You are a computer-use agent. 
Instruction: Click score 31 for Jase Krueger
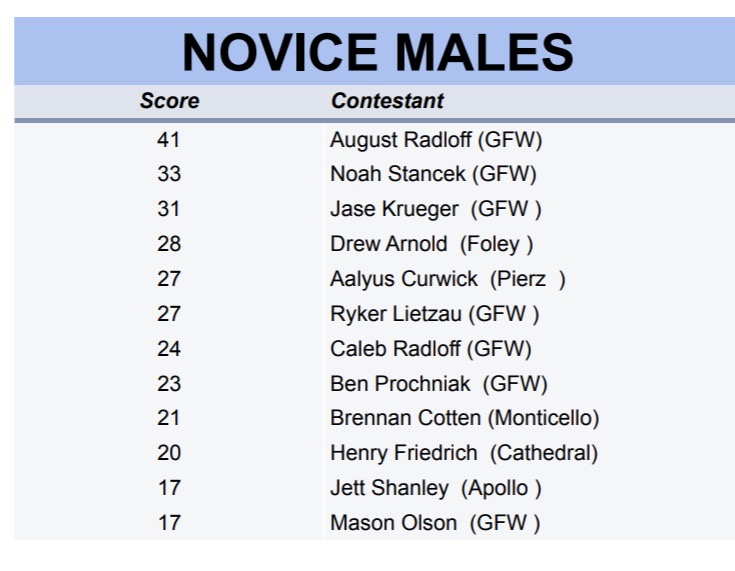[x=169, y=209]
